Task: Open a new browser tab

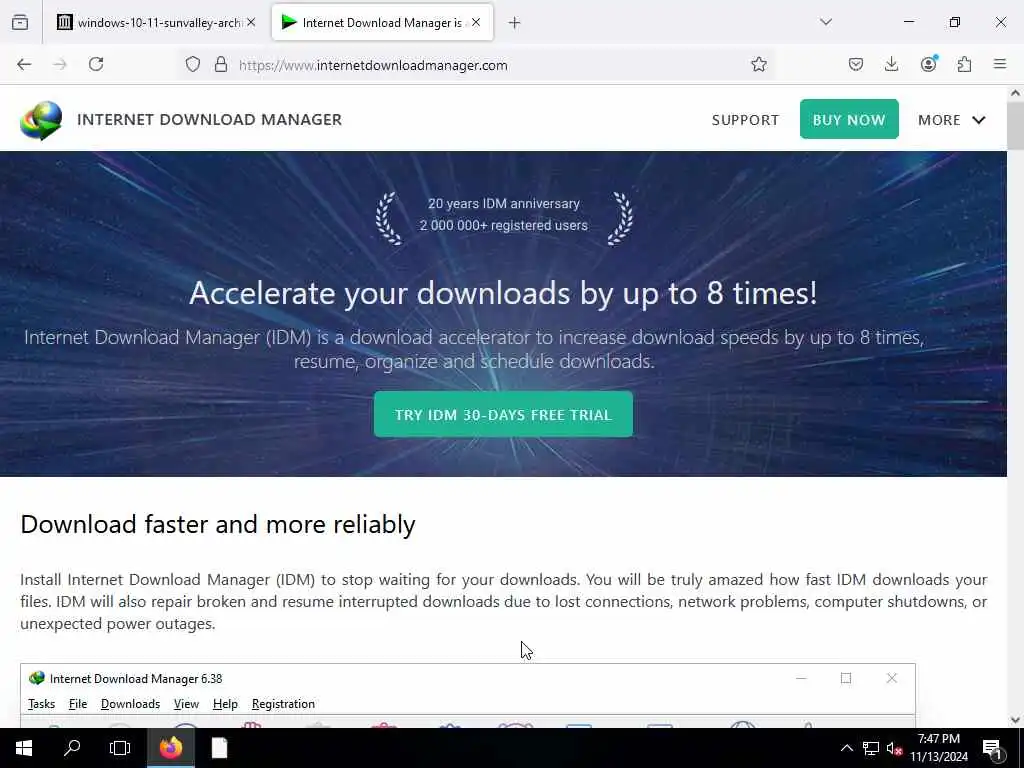Action: coord(515,23)
